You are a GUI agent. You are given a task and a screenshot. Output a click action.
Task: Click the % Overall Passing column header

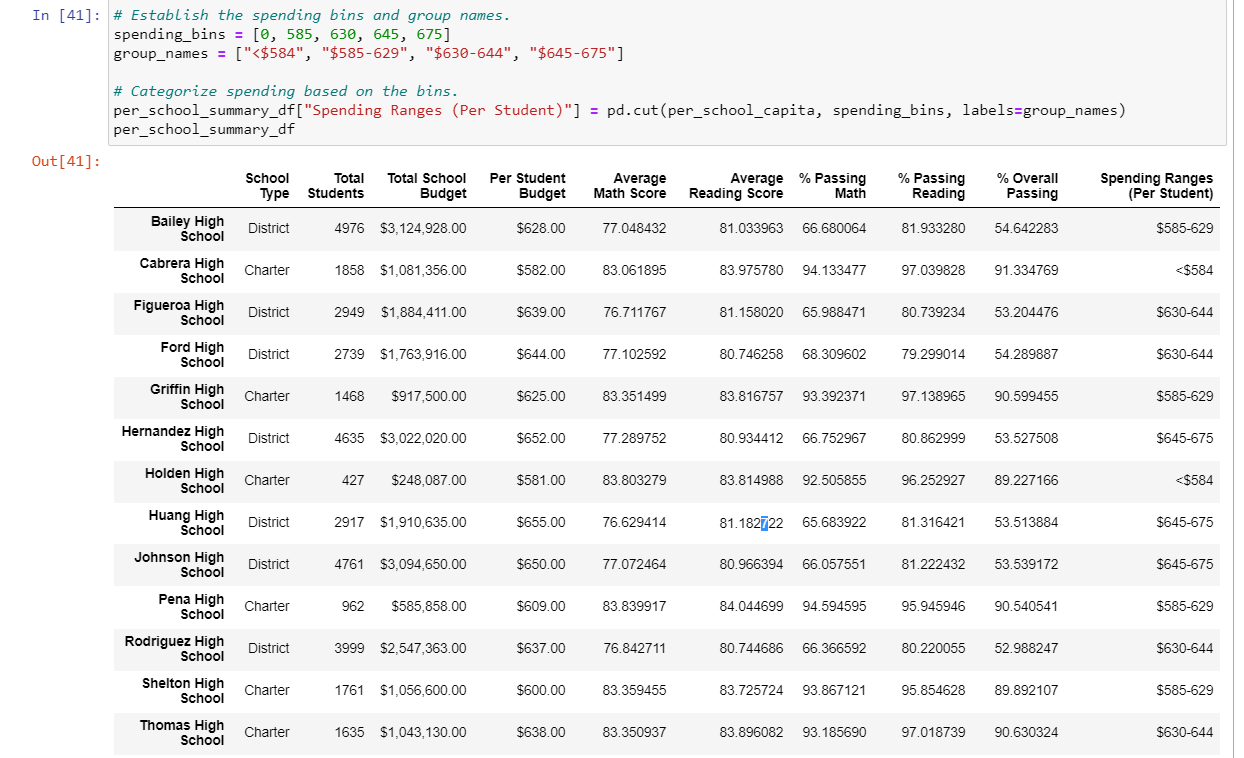[x=1026, y=186]
